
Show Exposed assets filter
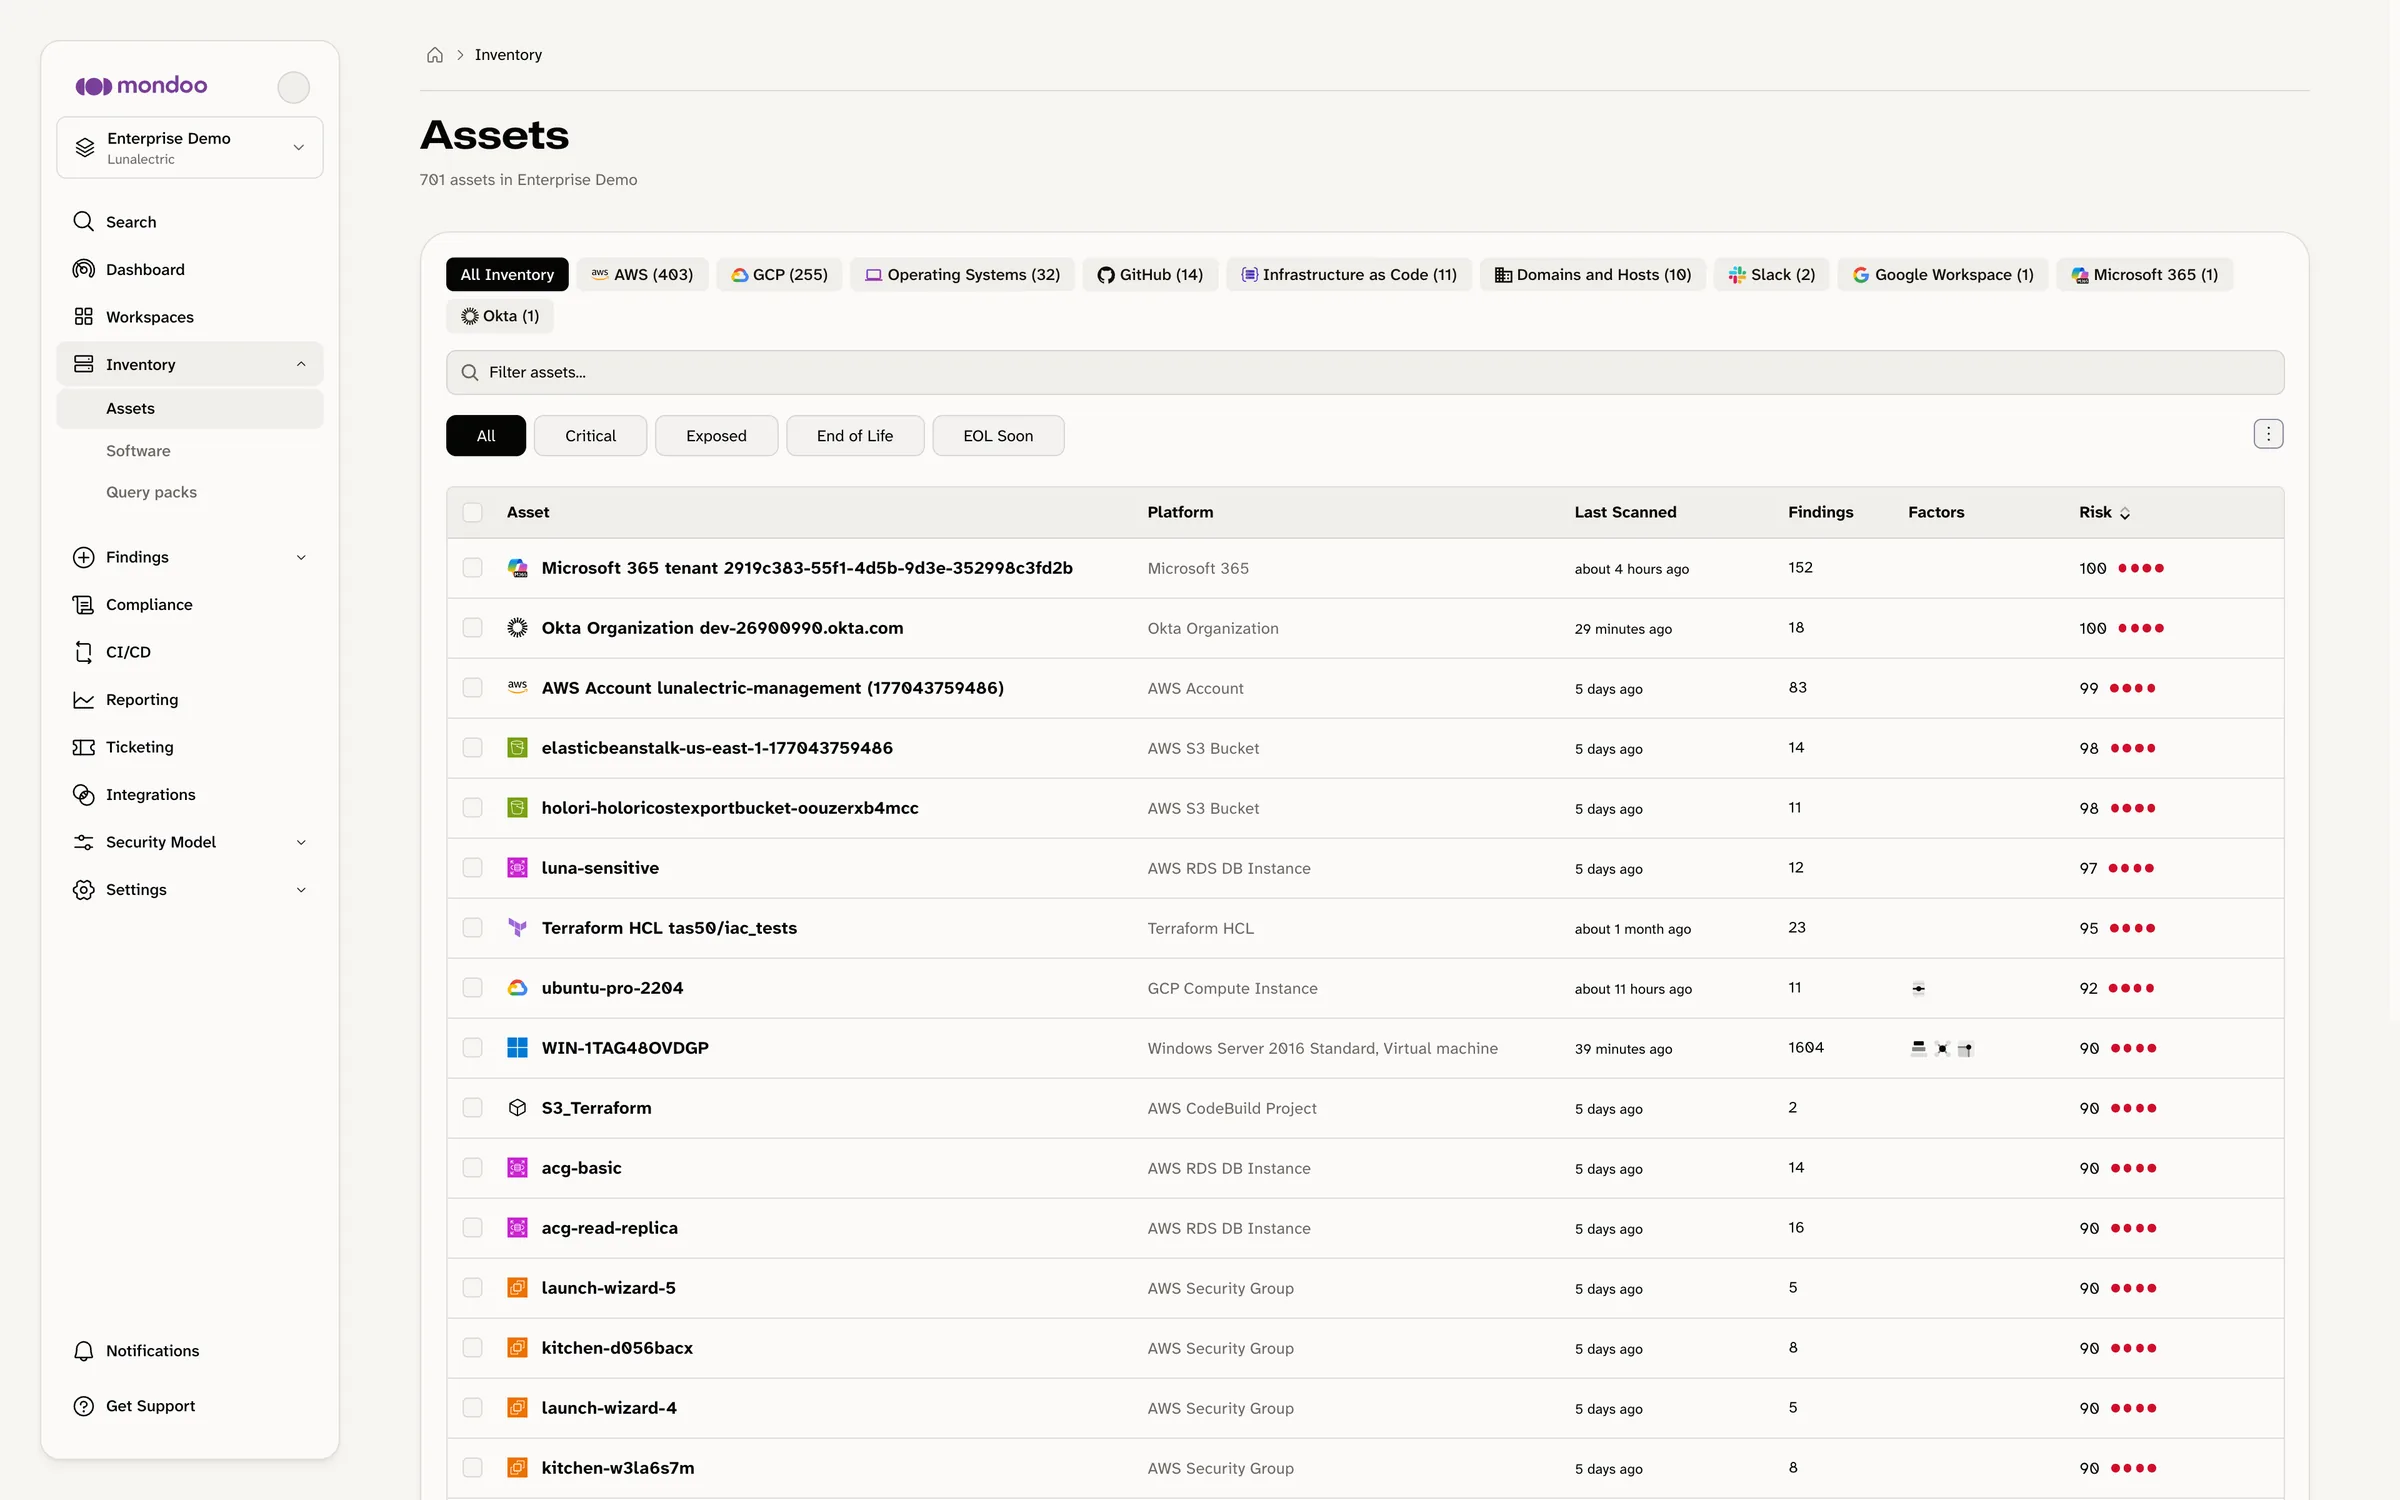tap(716, 436)
